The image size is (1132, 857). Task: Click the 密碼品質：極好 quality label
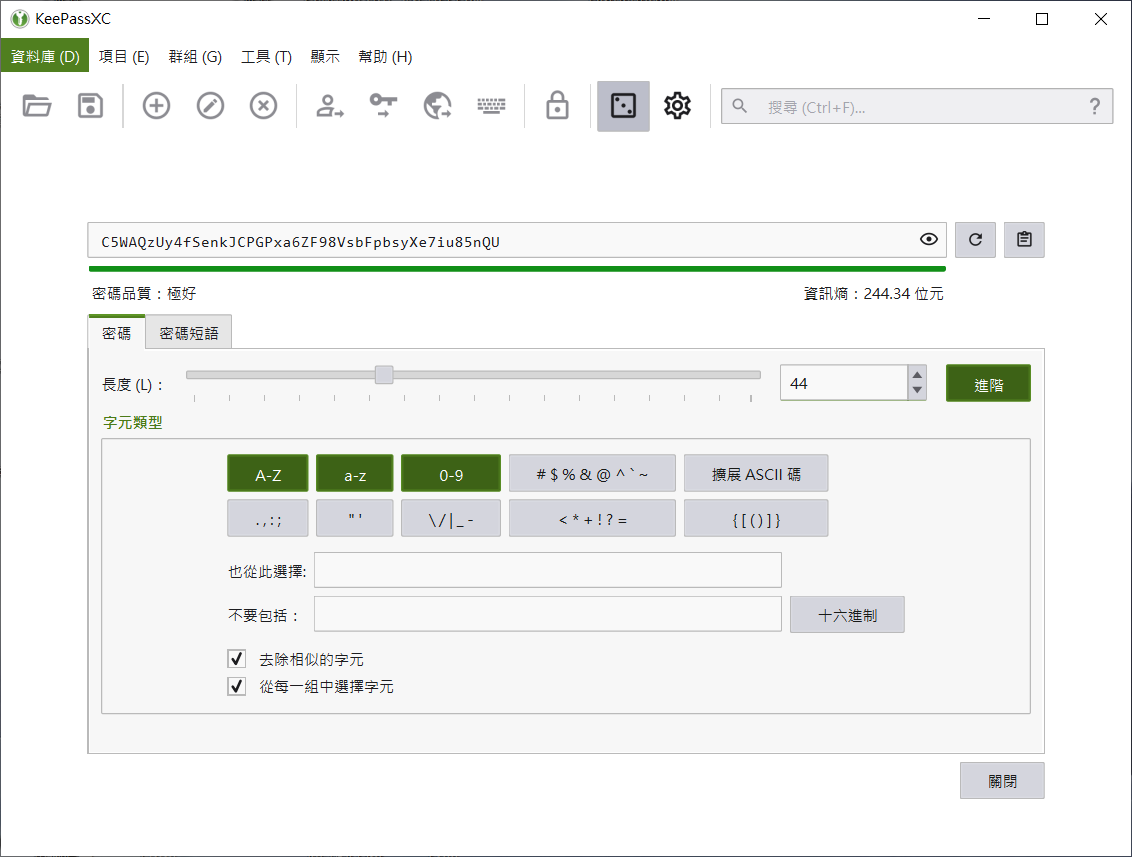click(144, 294)
